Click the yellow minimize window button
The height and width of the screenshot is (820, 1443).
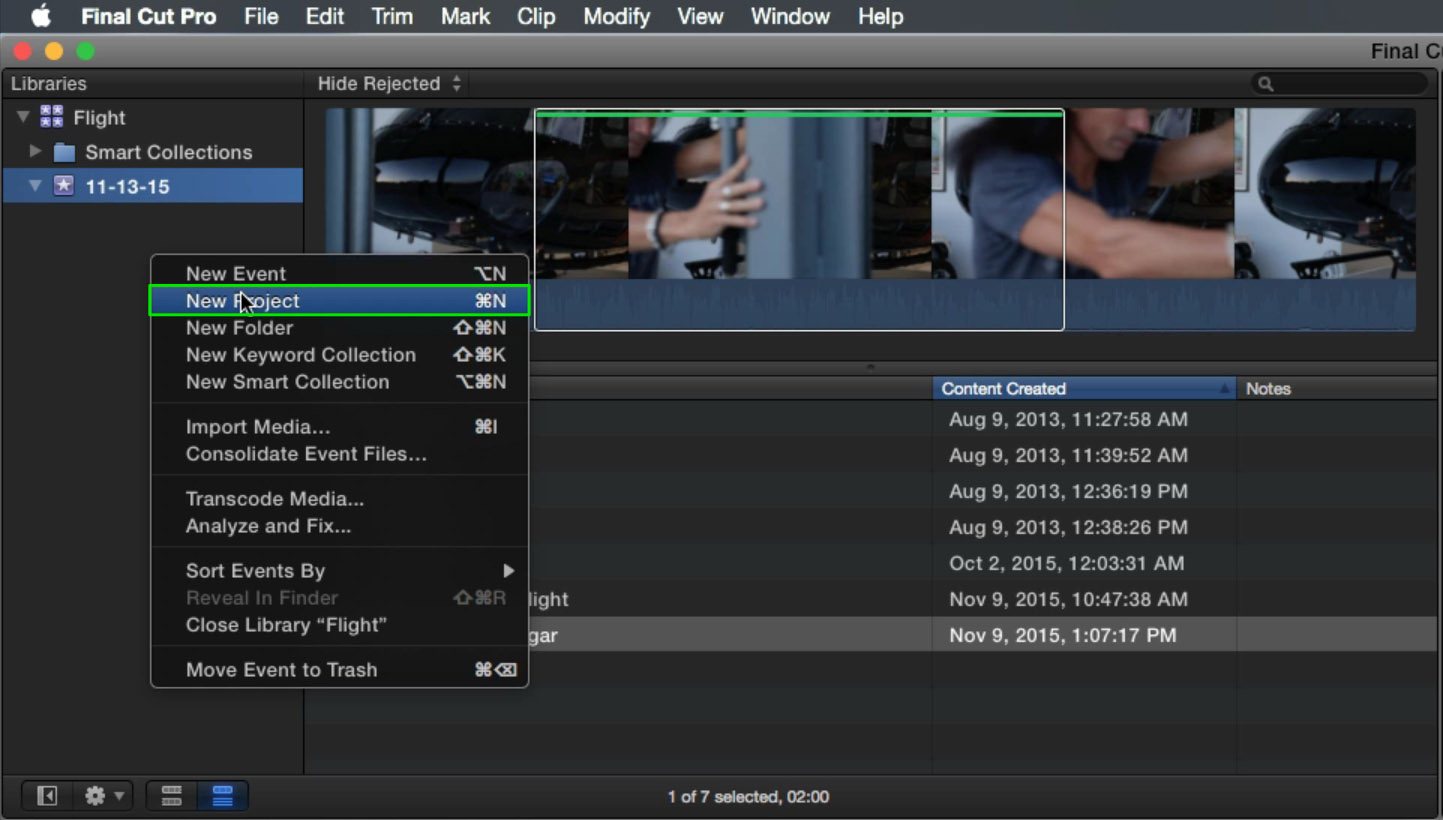coord(54,51)
